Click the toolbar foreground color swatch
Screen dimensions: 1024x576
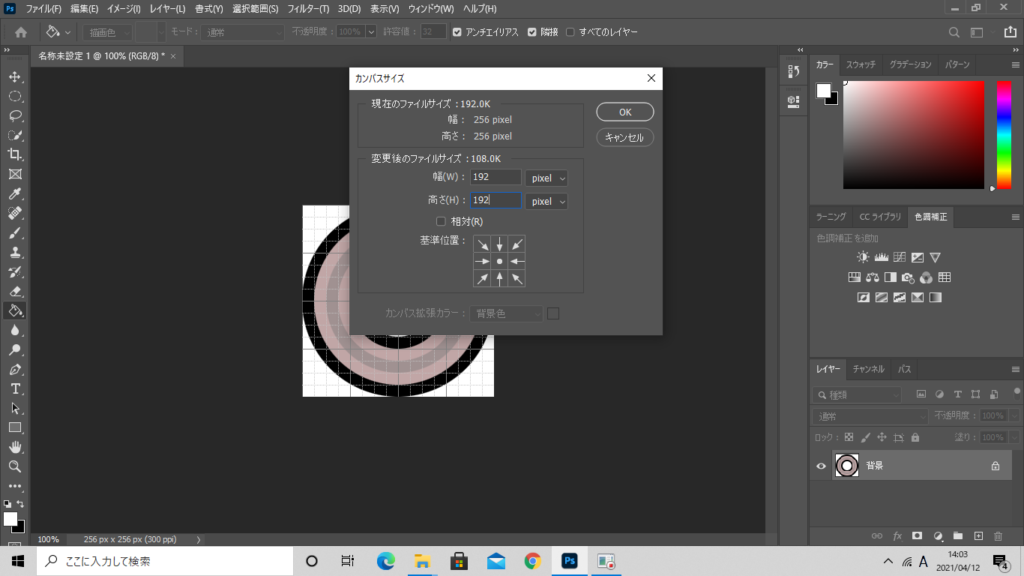tap(10, 519)
